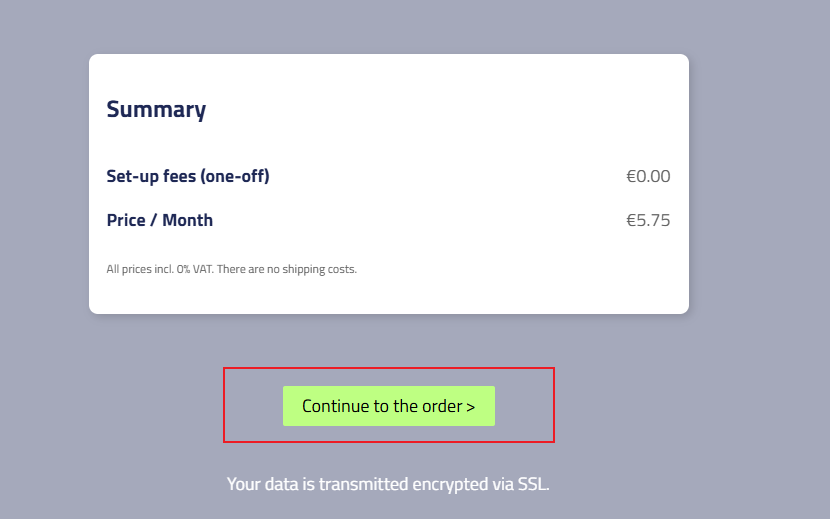Select the €5.75 monthly price
This screenshot has width=830, height=519.
648,220
